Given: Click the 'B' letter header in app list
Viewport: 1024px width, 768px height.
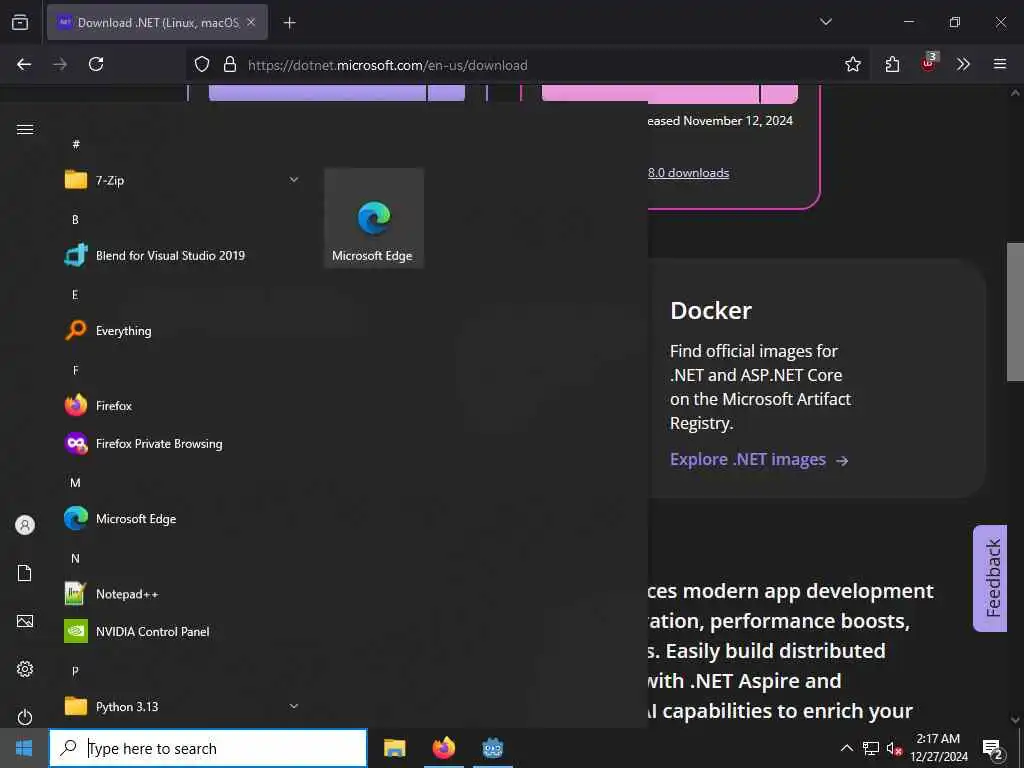Looking at the screenshot, I should point(75,219).
